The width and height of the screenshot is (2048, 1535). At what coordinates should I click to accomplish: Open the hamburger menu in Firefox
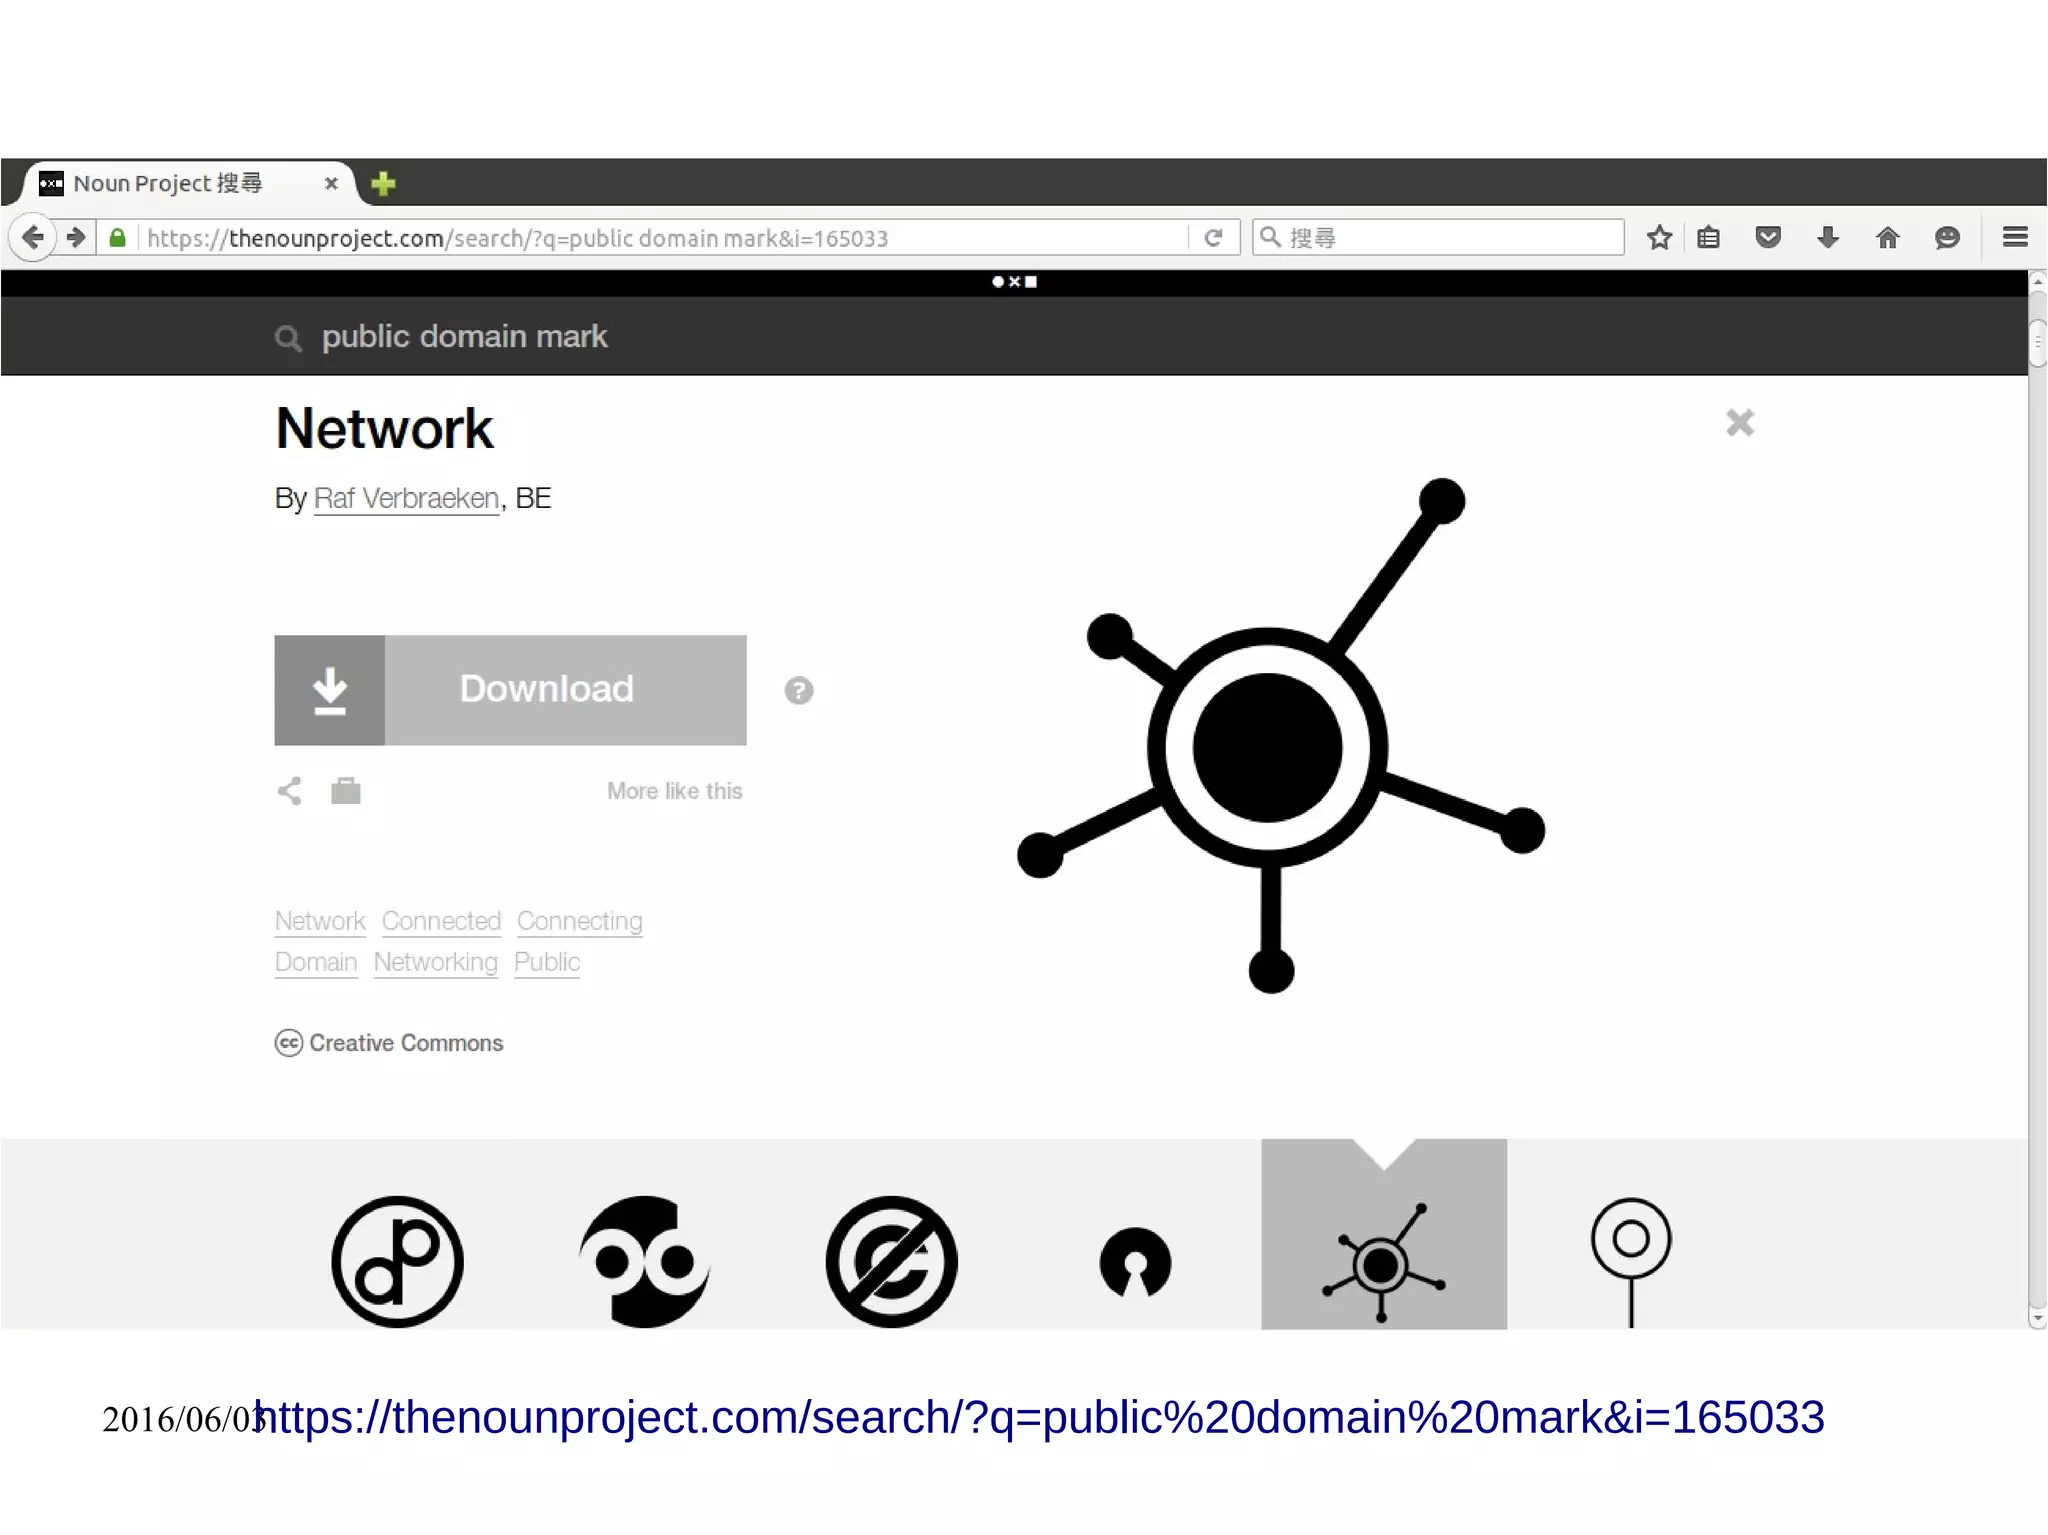pos(2014,237)
